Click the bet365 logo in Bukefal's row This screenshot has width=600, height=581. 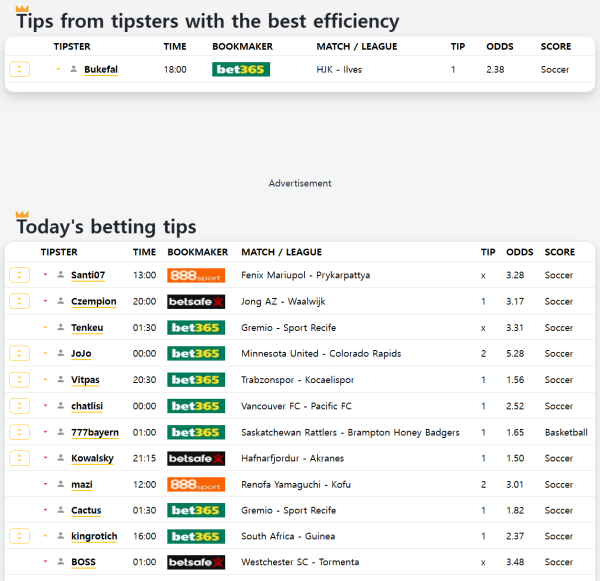tap(241, 70)
